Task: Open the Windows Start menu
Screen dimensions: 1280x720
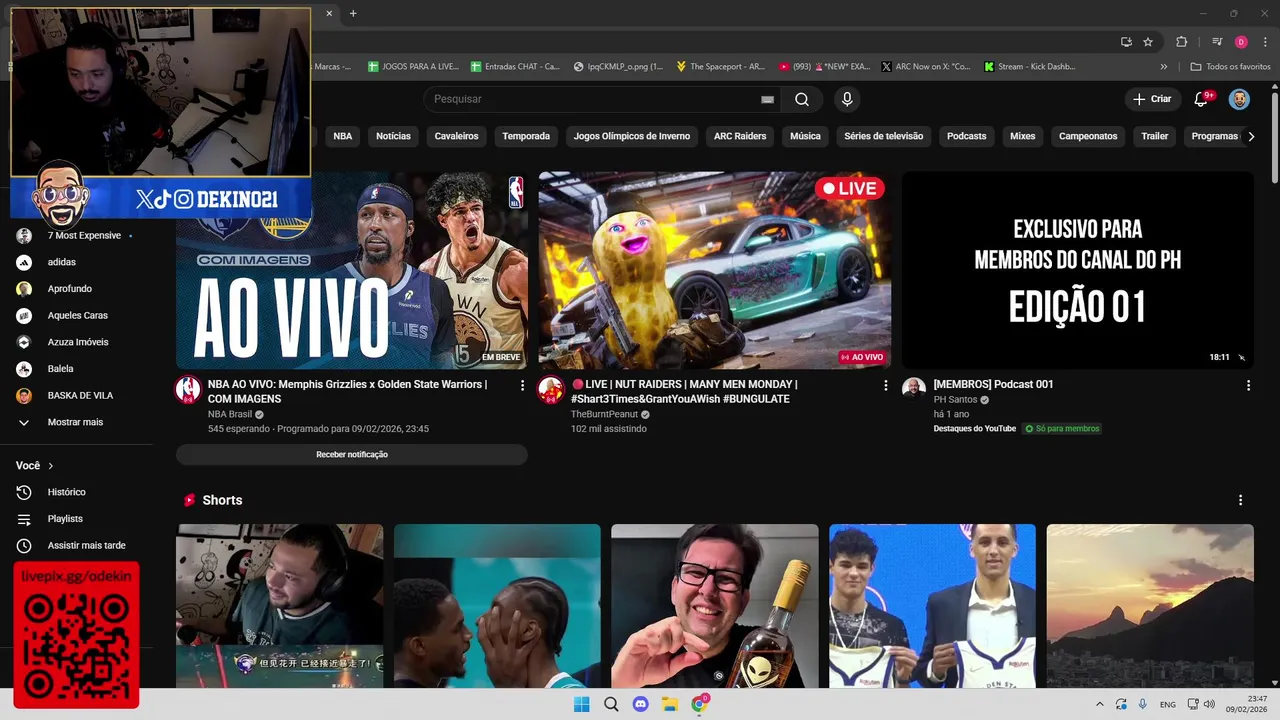Action: click(x=582, y=704)
